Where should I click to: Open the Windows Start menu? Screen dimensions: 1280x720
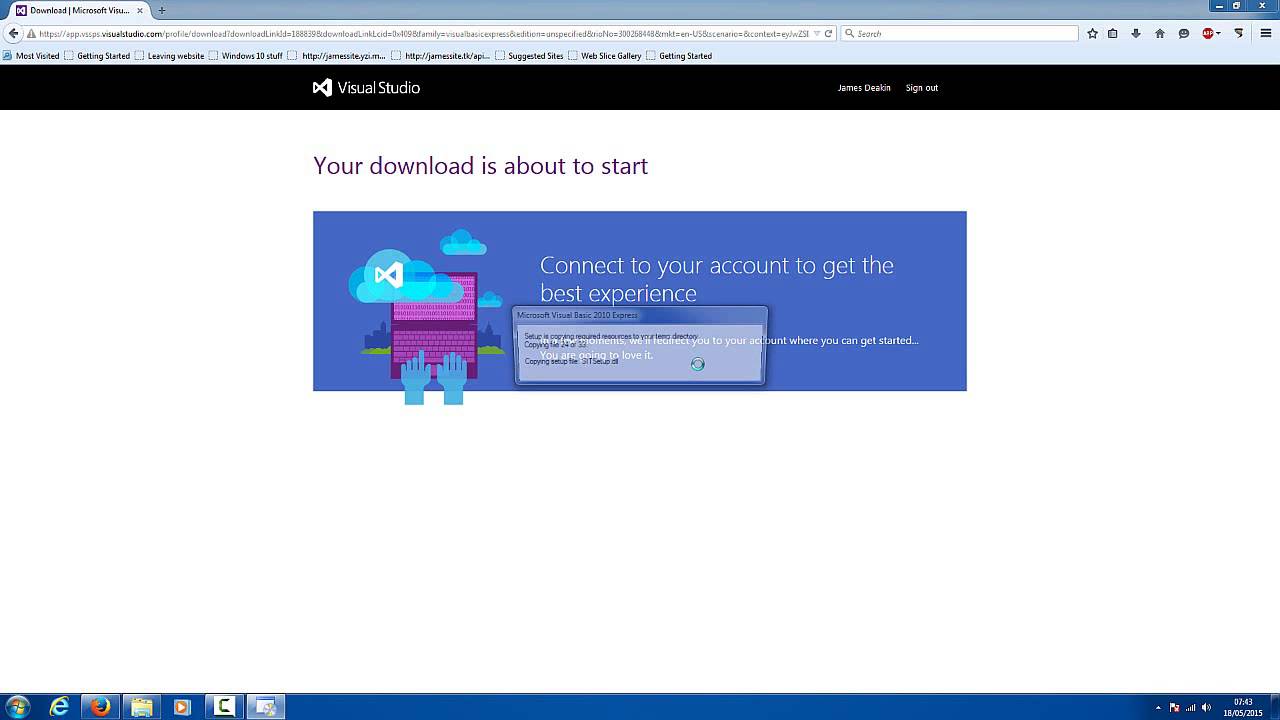coord(17,707)
